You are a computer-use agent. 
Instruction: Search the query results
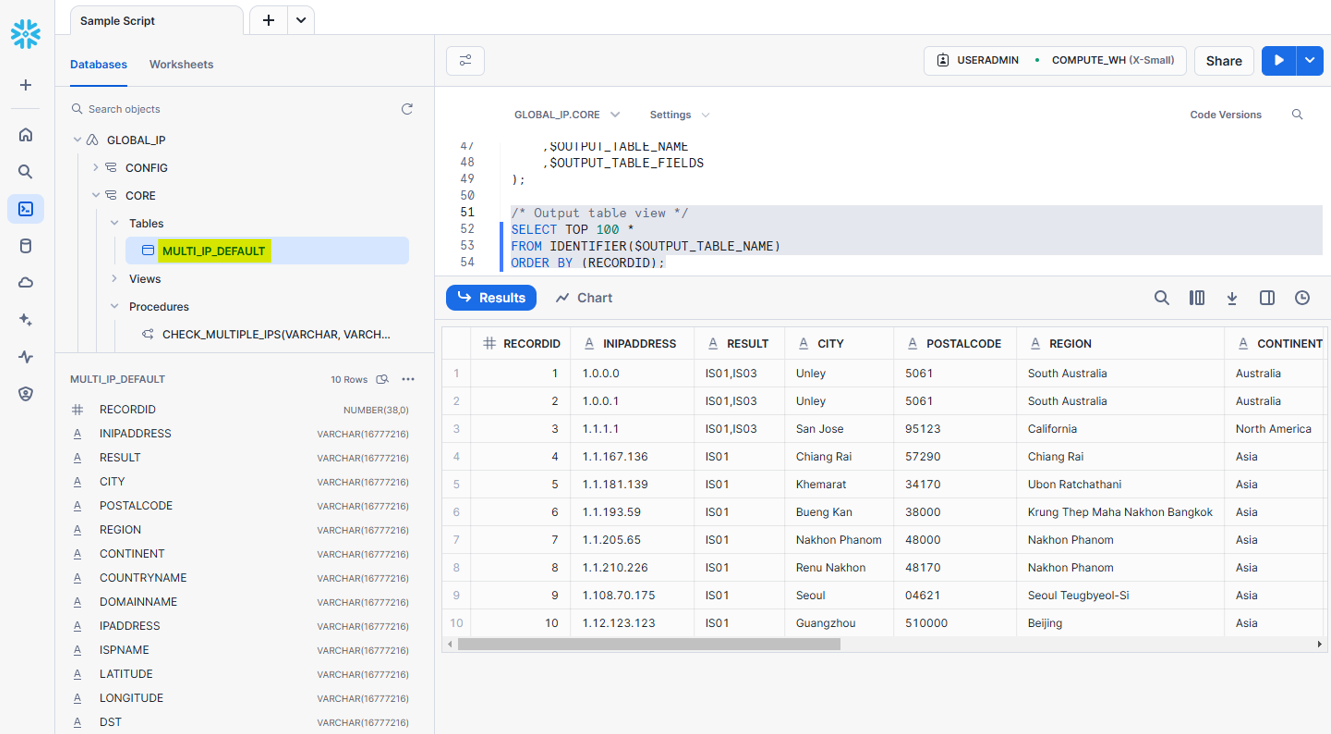[1162, 298]
